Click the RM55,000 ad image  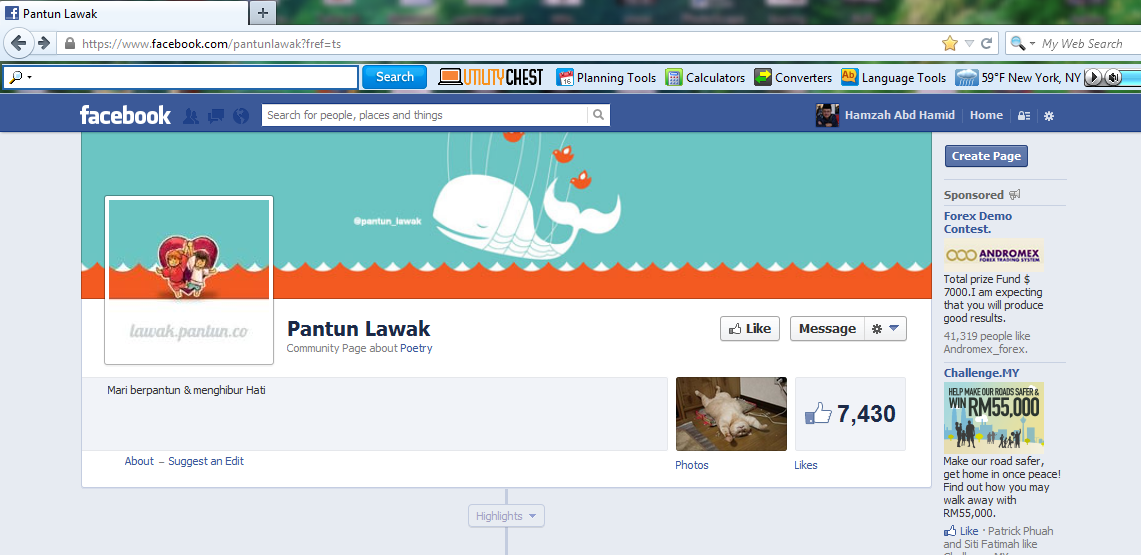pos(994,418)
